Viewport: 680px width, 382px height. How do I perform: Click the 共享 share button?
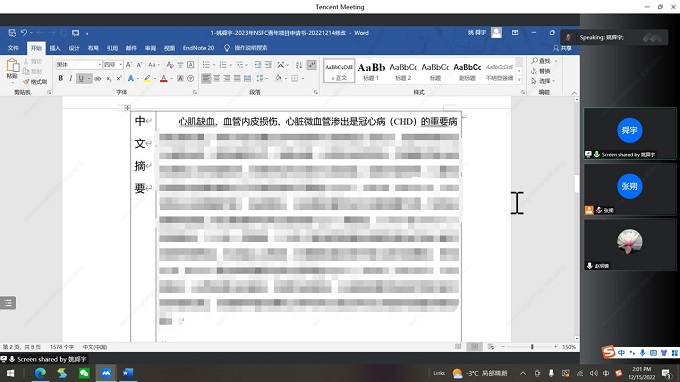[x=562, y=48]
